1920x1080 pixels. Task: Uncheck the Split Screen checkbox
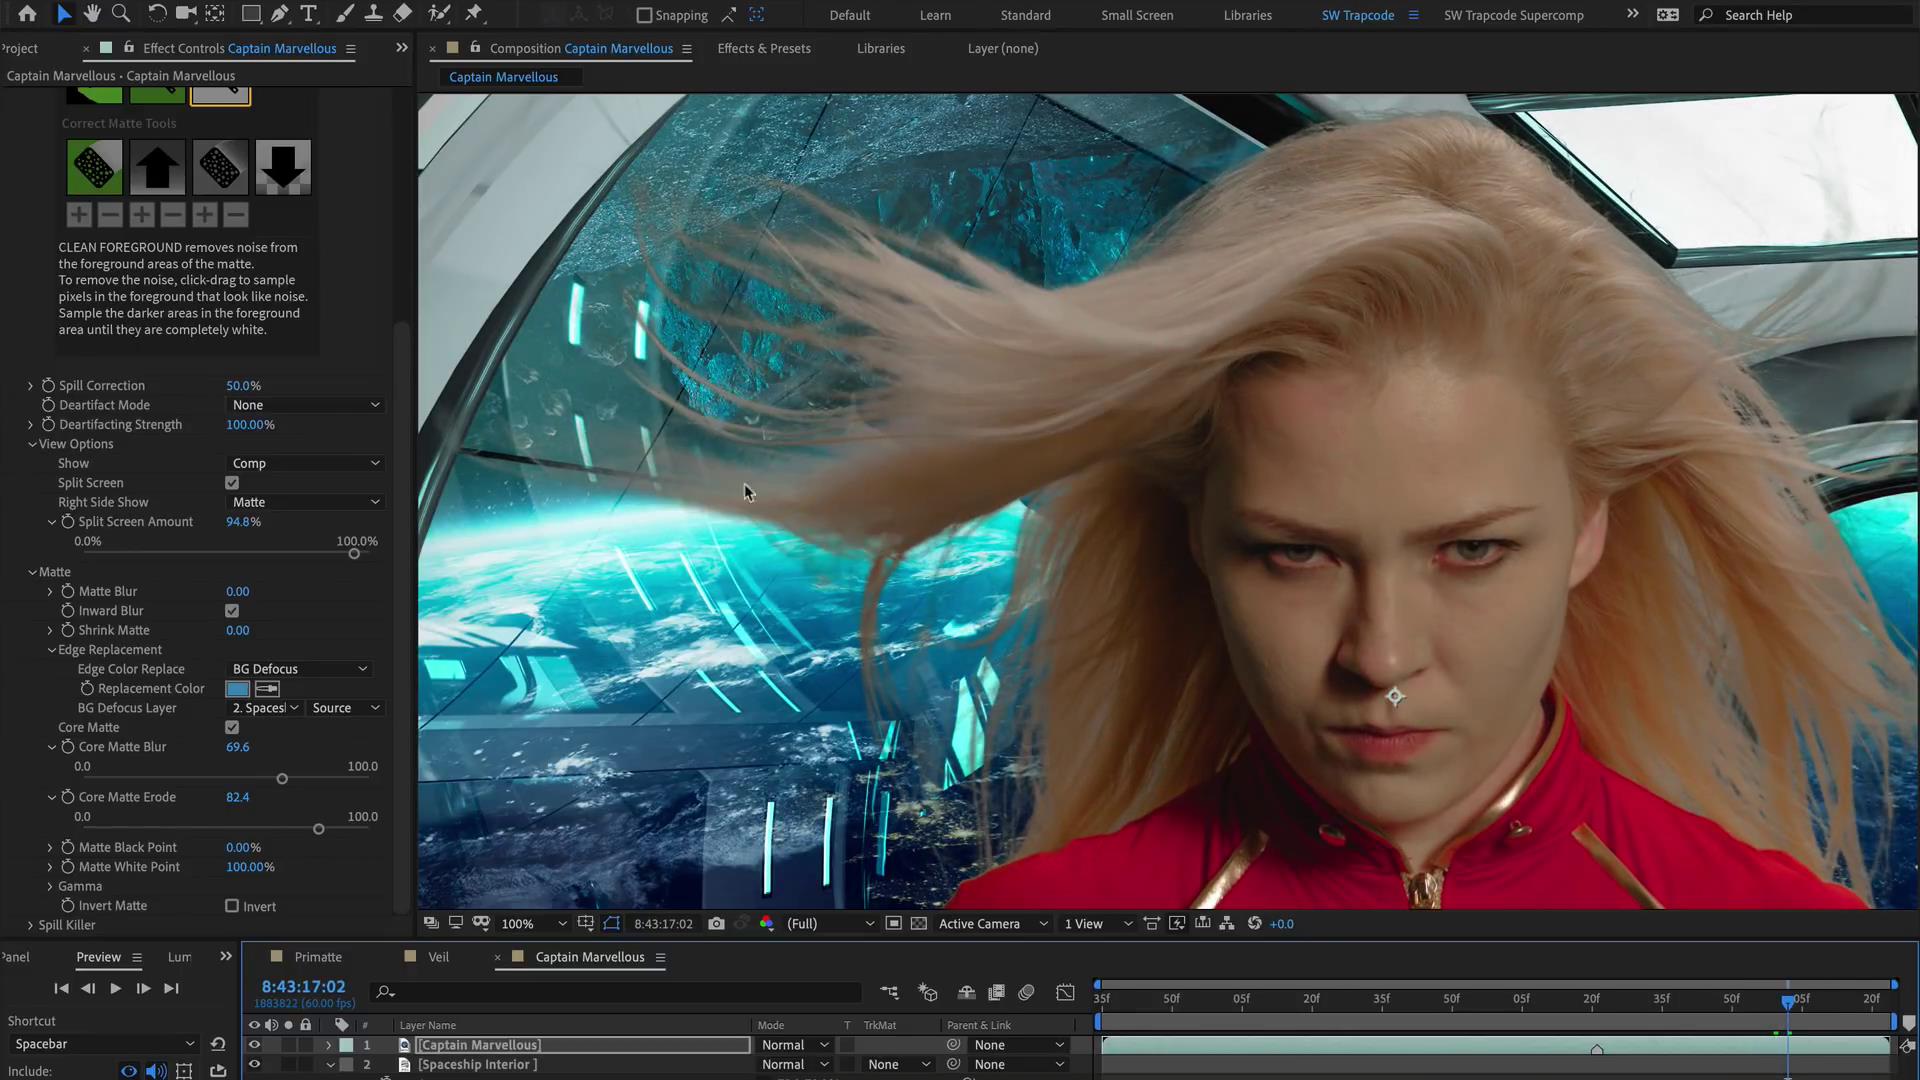click(232, 483)
